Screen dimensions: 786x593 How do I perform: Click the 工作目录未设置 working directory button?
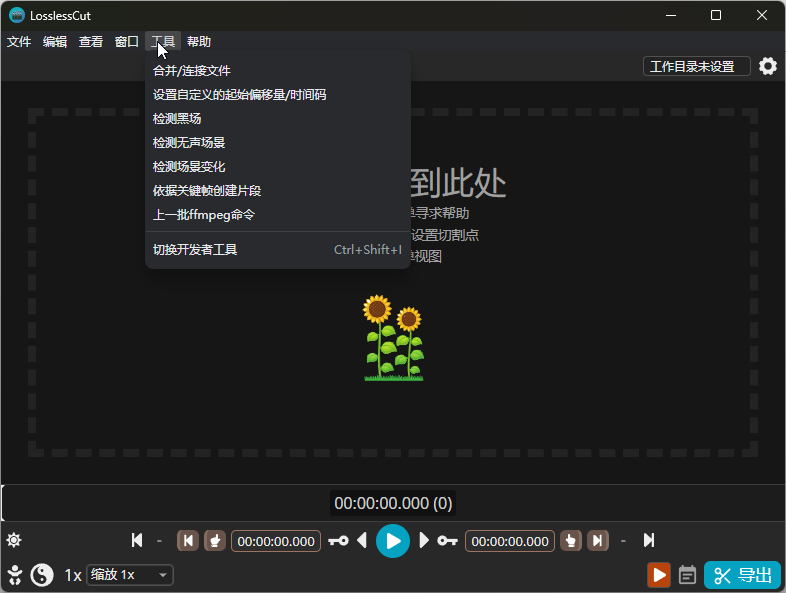(x=696, y=66)
